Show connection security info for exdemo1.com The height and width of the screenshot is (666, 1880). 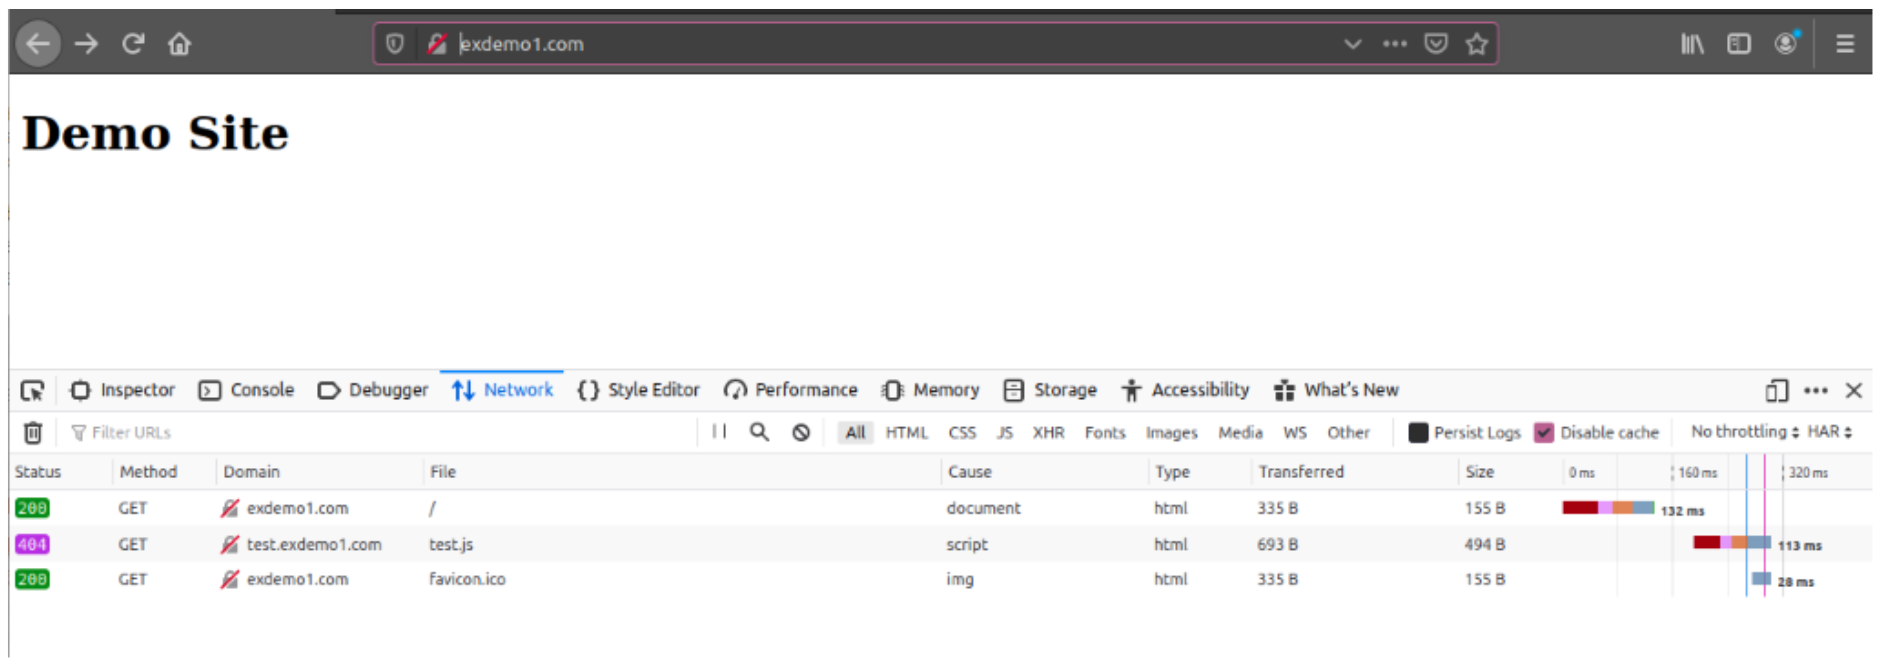[437, 44]
